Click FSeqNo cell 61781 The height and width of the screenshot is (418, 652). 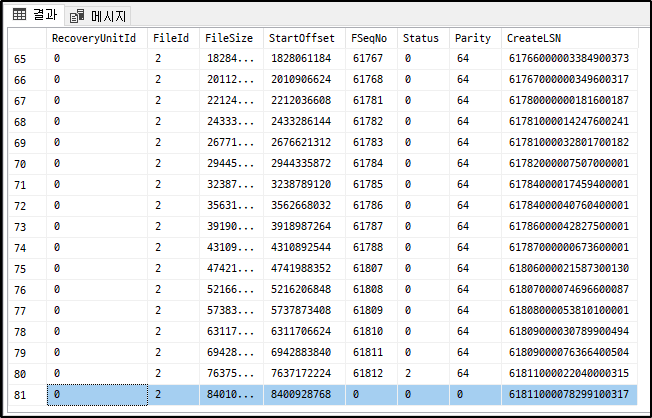(371, 101)
